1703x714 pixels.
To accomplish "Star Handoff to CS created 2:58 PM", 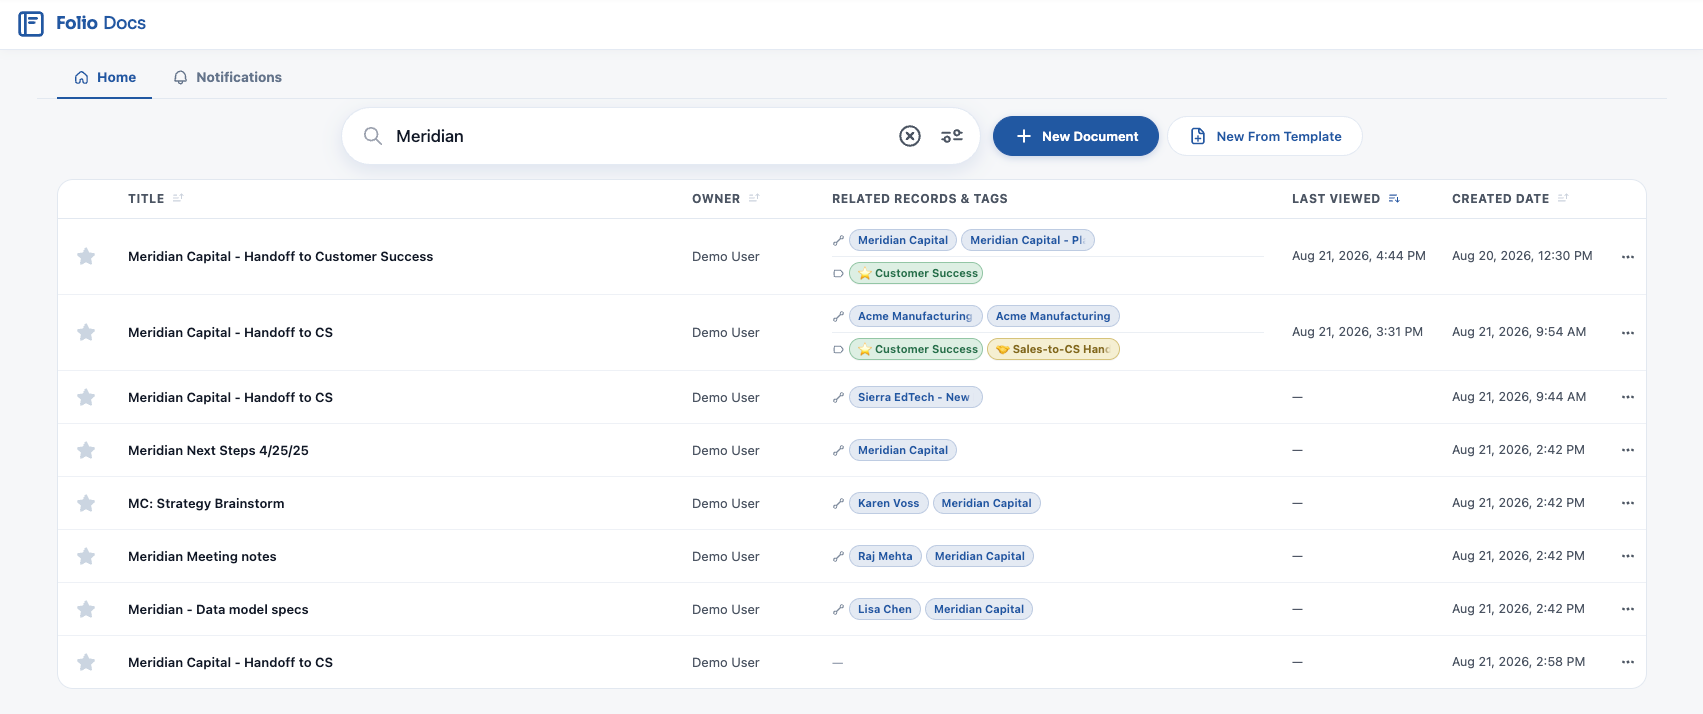I will pos(86,662).
